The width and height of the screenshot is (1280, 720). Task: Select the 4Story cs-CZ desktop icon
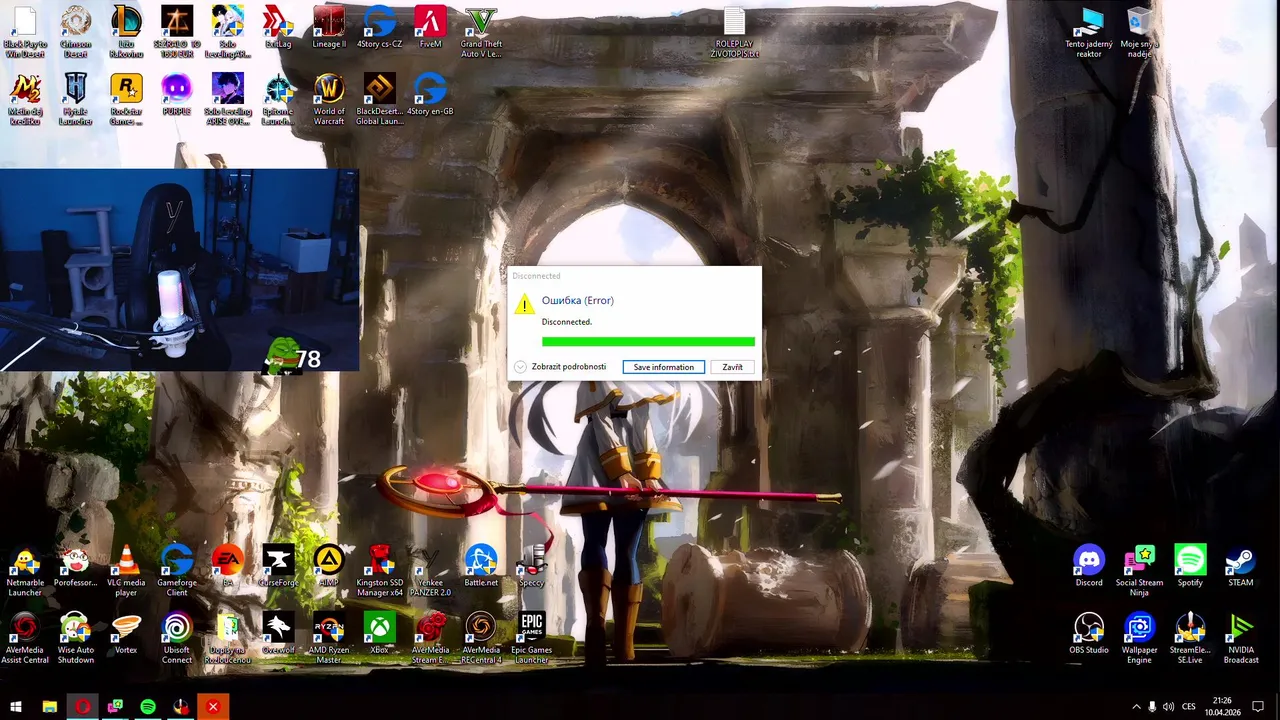click(380, 28)
